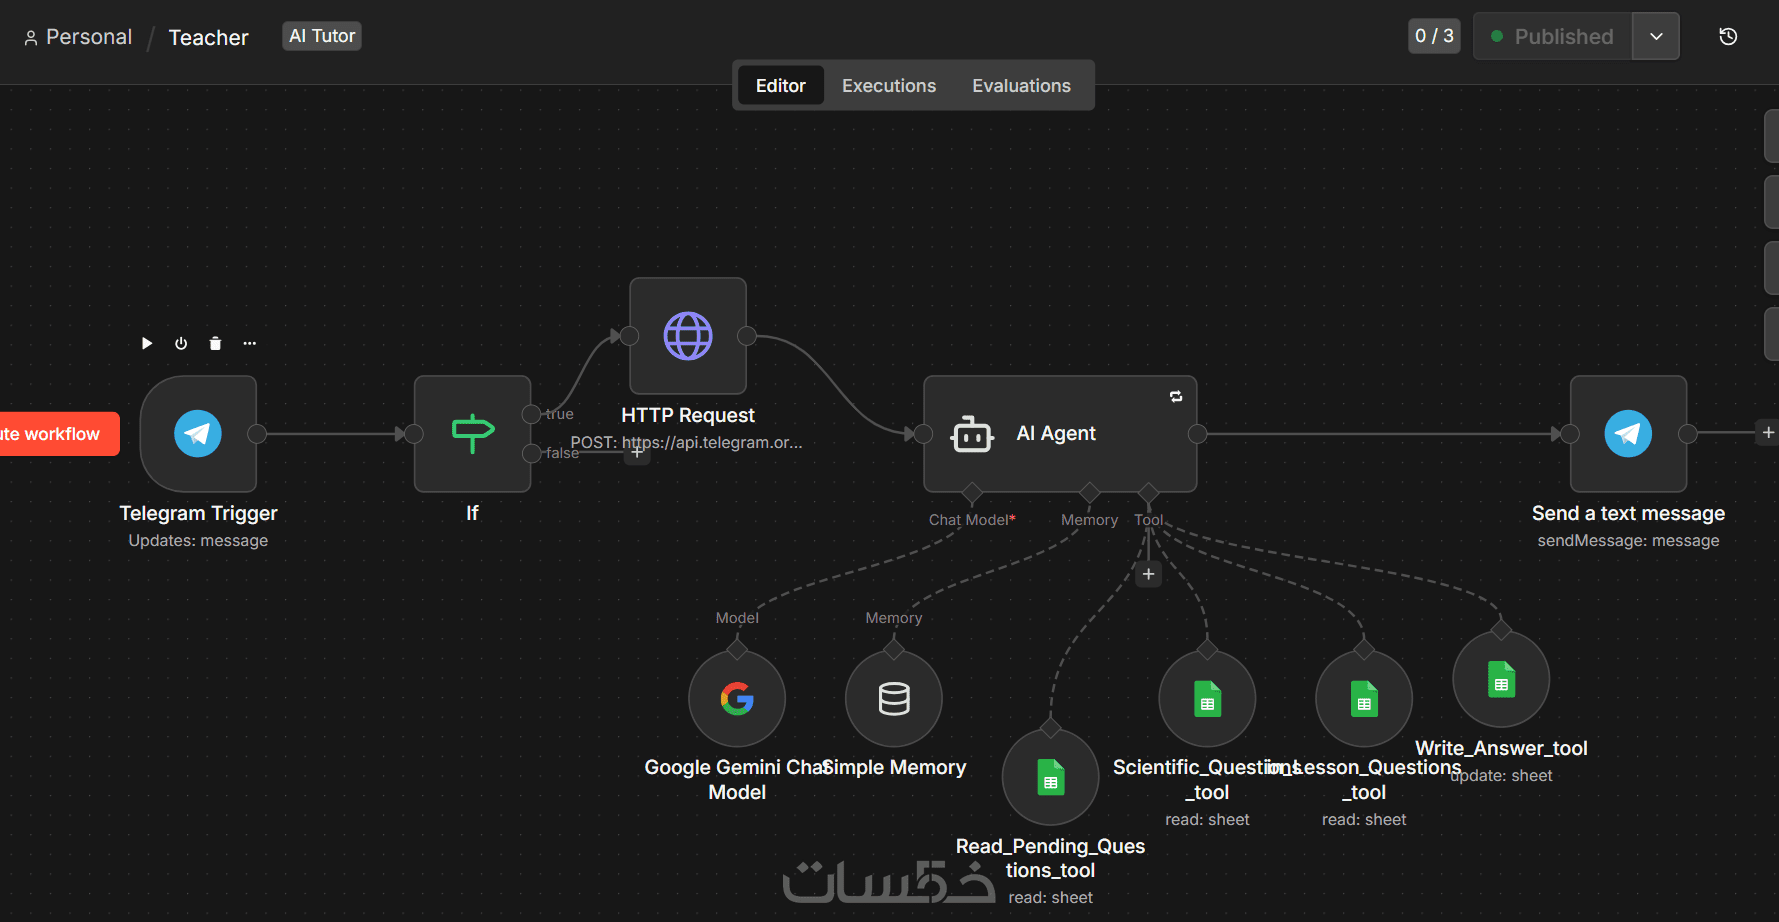Expand the Published dropdown arrow
1779x922 pixels.
point(1656,36)
